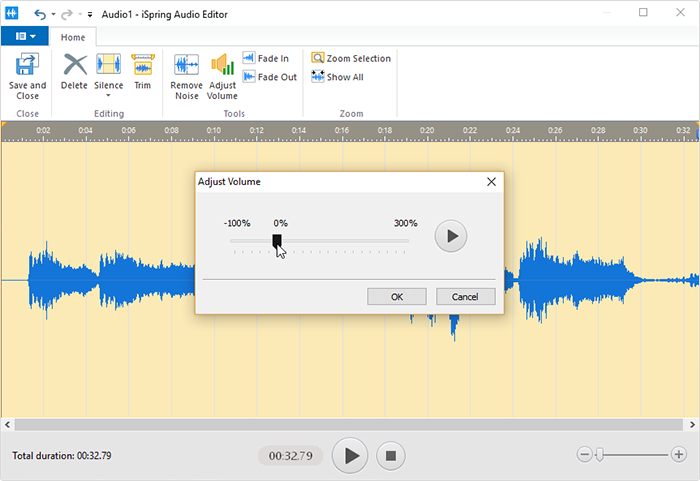The width and height of the screenshot is (700, 481).
Task: Cancel the Adjust Volume dialog
Action: [x=465, y=297]
